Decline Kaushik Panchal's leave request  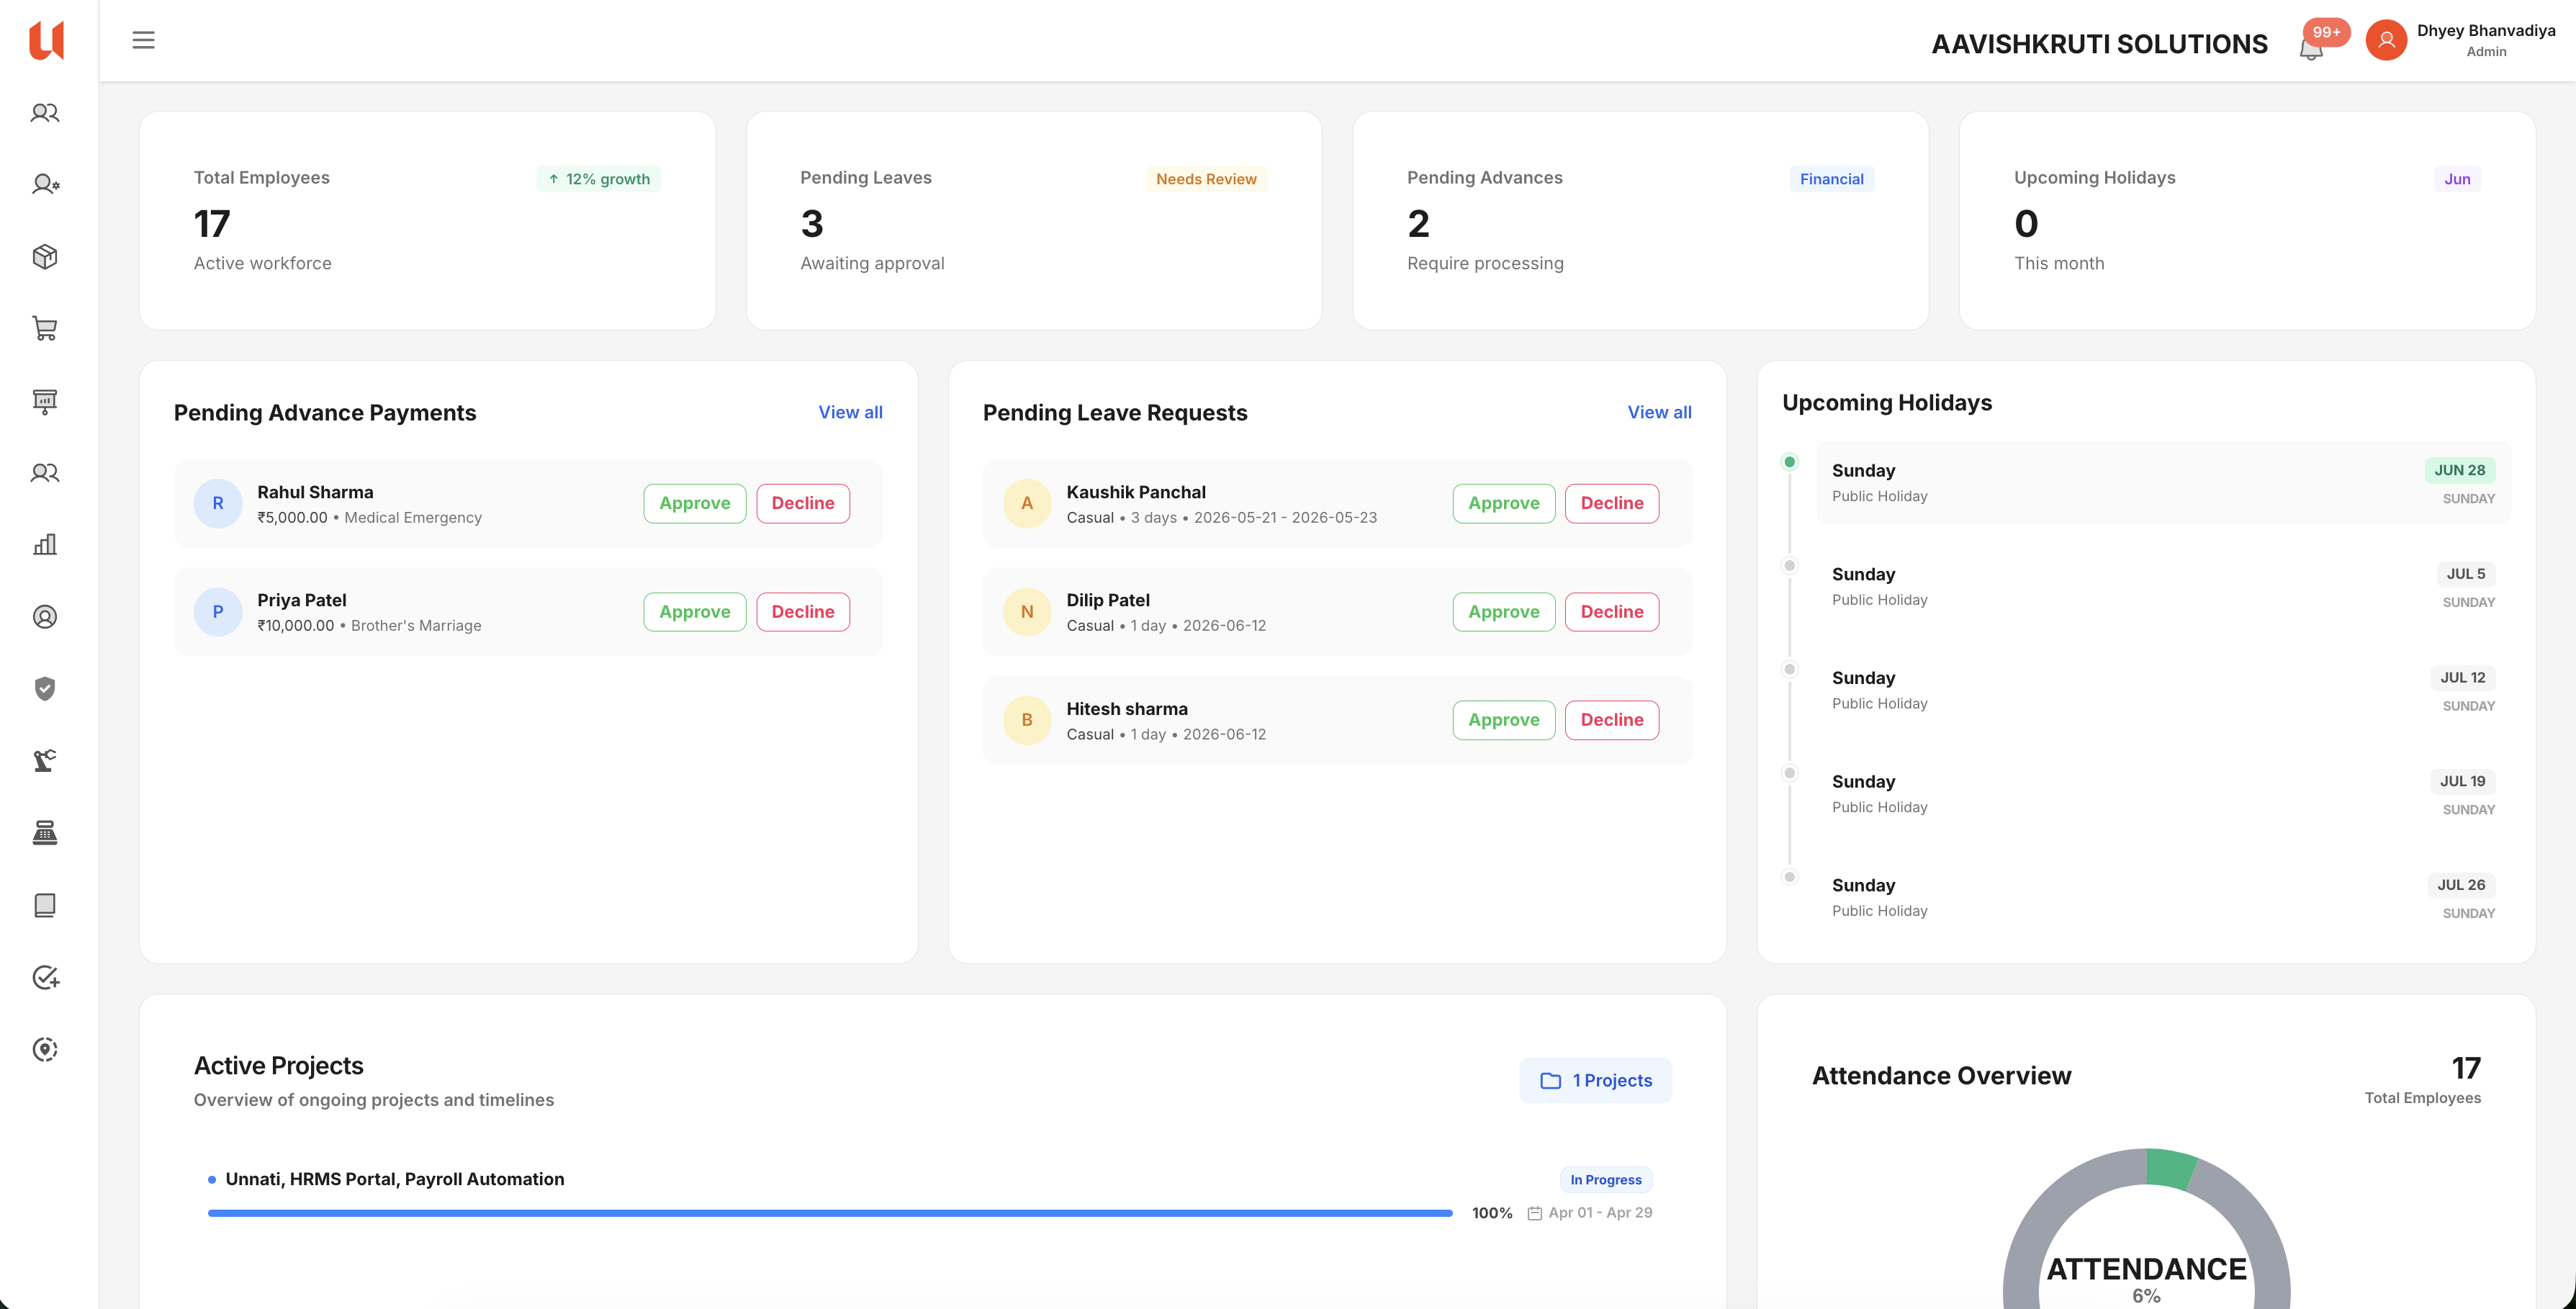pos(1612,503)
